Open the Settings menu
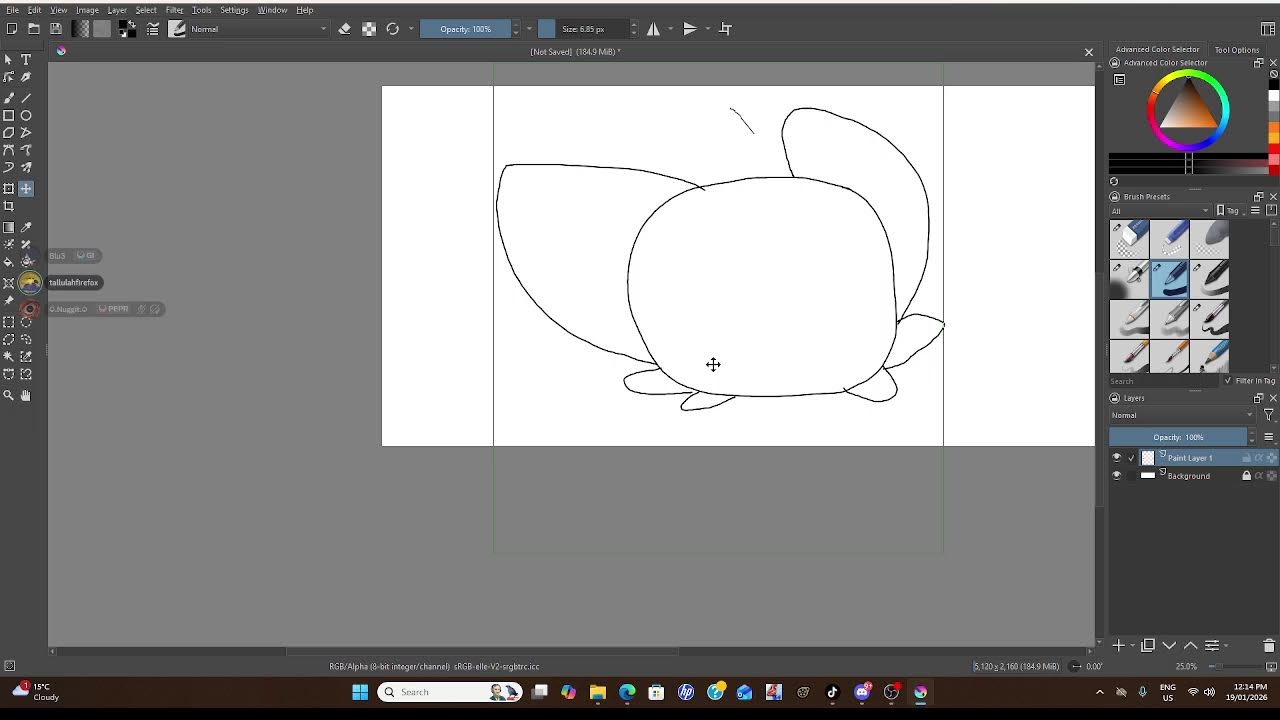1280x720 pixels. pyautogui.click(x=234, y=10)
